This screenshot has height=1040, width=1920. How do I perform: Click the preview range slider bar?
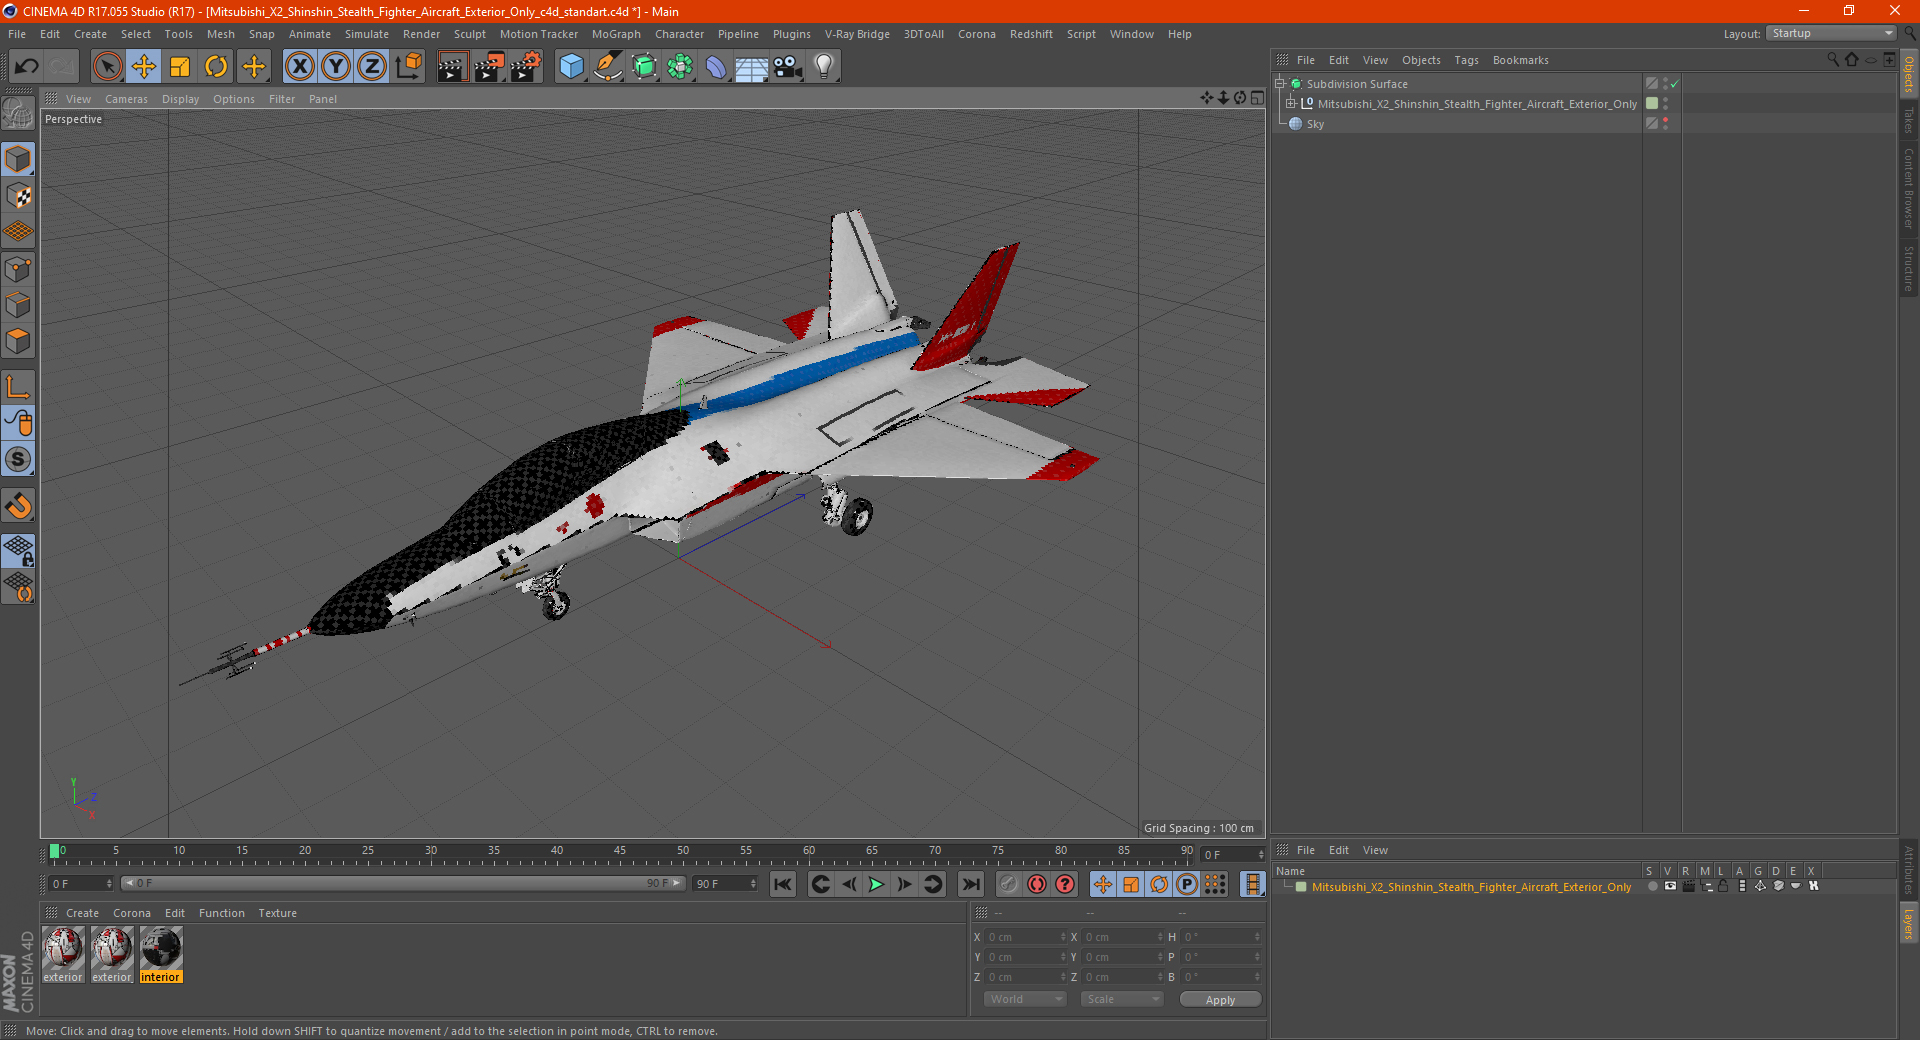click(x=403, y=883)
